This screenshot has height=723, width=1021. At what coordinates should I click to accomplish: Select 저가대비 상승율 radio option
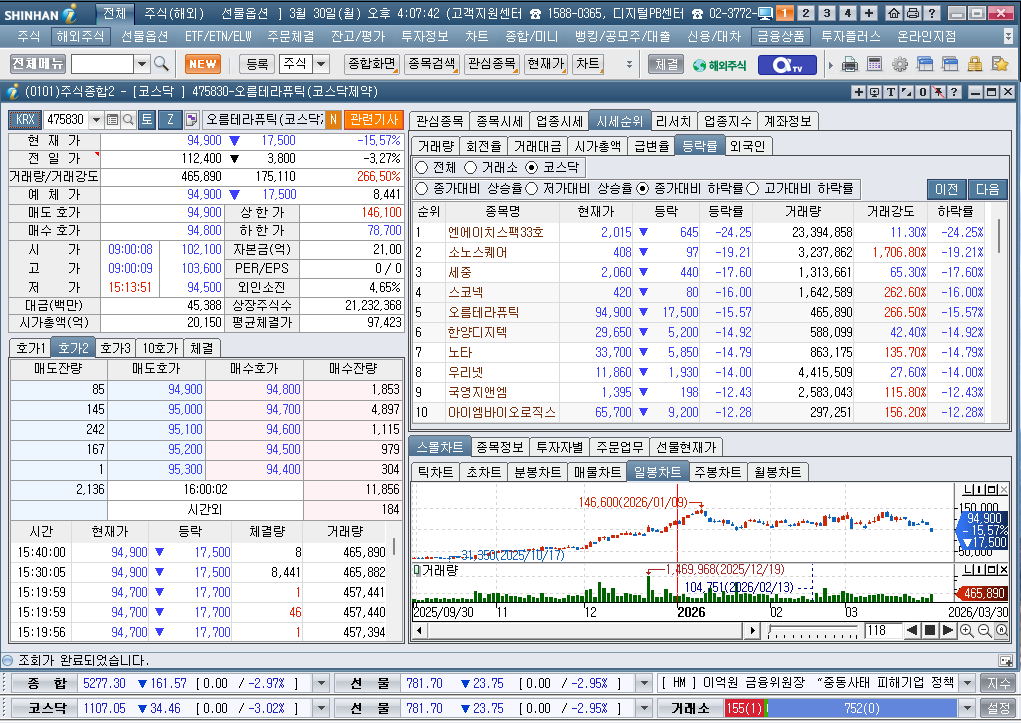pyautogui.click(x=531, y=188)
